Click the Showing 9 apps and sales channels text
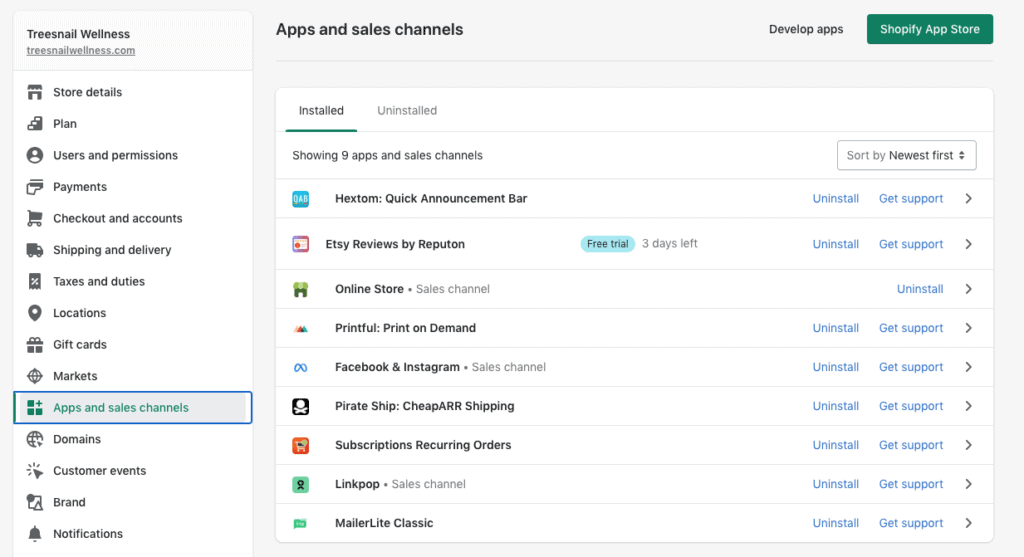This screenshot has width=1024, height=557. click(x=387, y=155)
